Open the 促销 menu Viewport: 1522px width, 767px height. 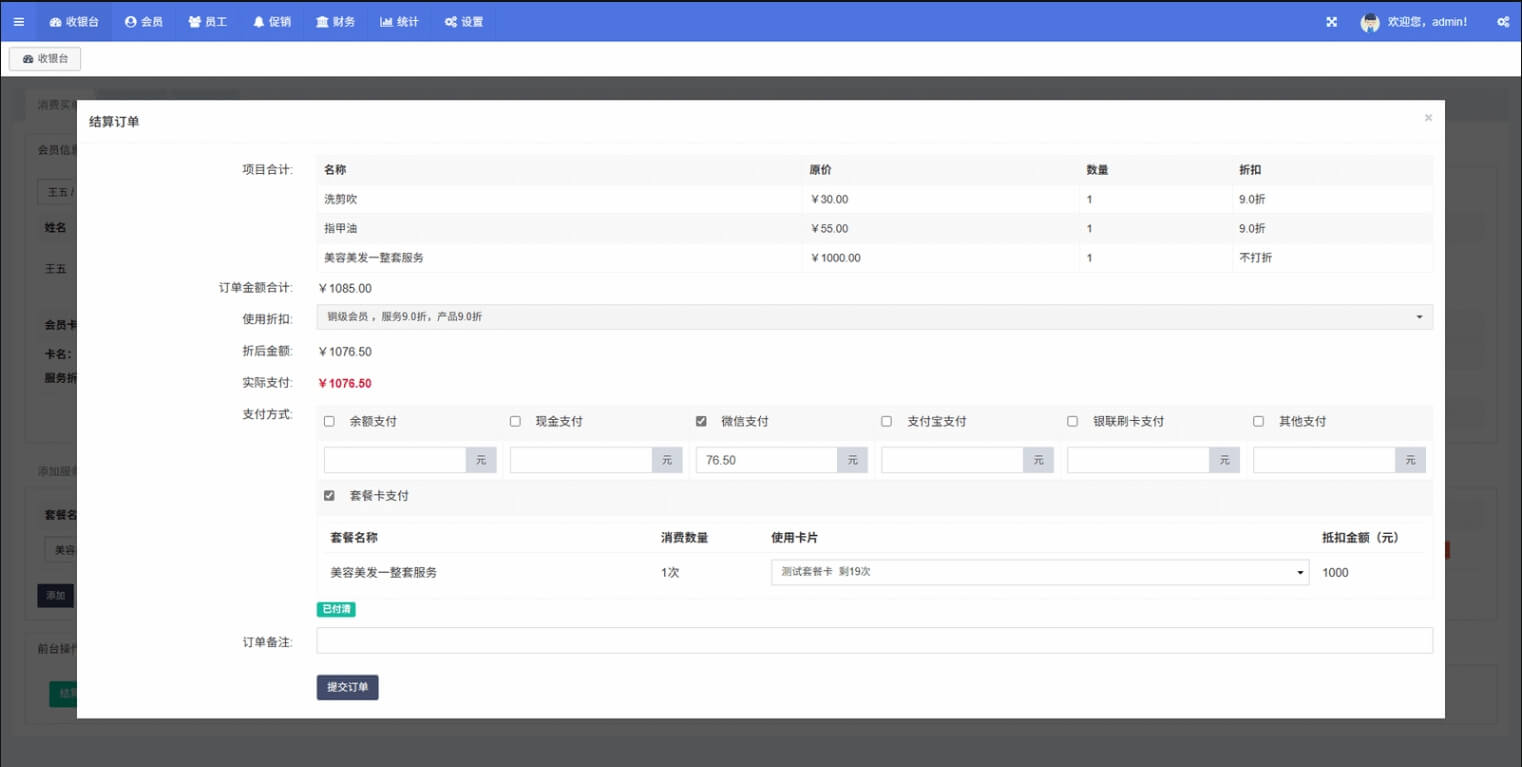click(272, 21)
